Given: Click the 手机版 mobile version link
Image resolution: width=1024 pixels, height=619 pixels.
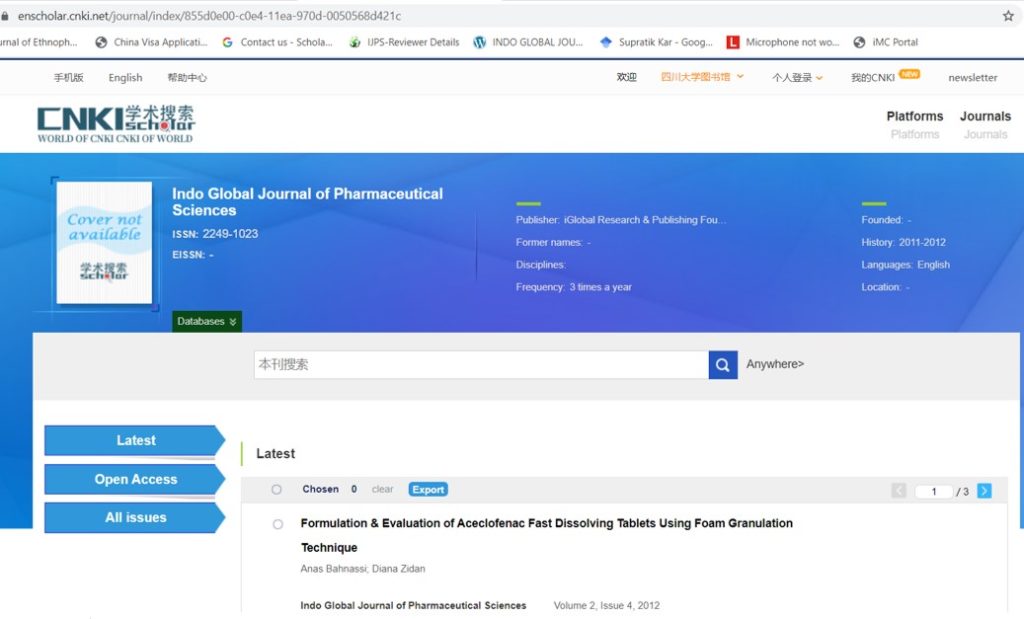Looking at the screenshot, I should (69, 78).
